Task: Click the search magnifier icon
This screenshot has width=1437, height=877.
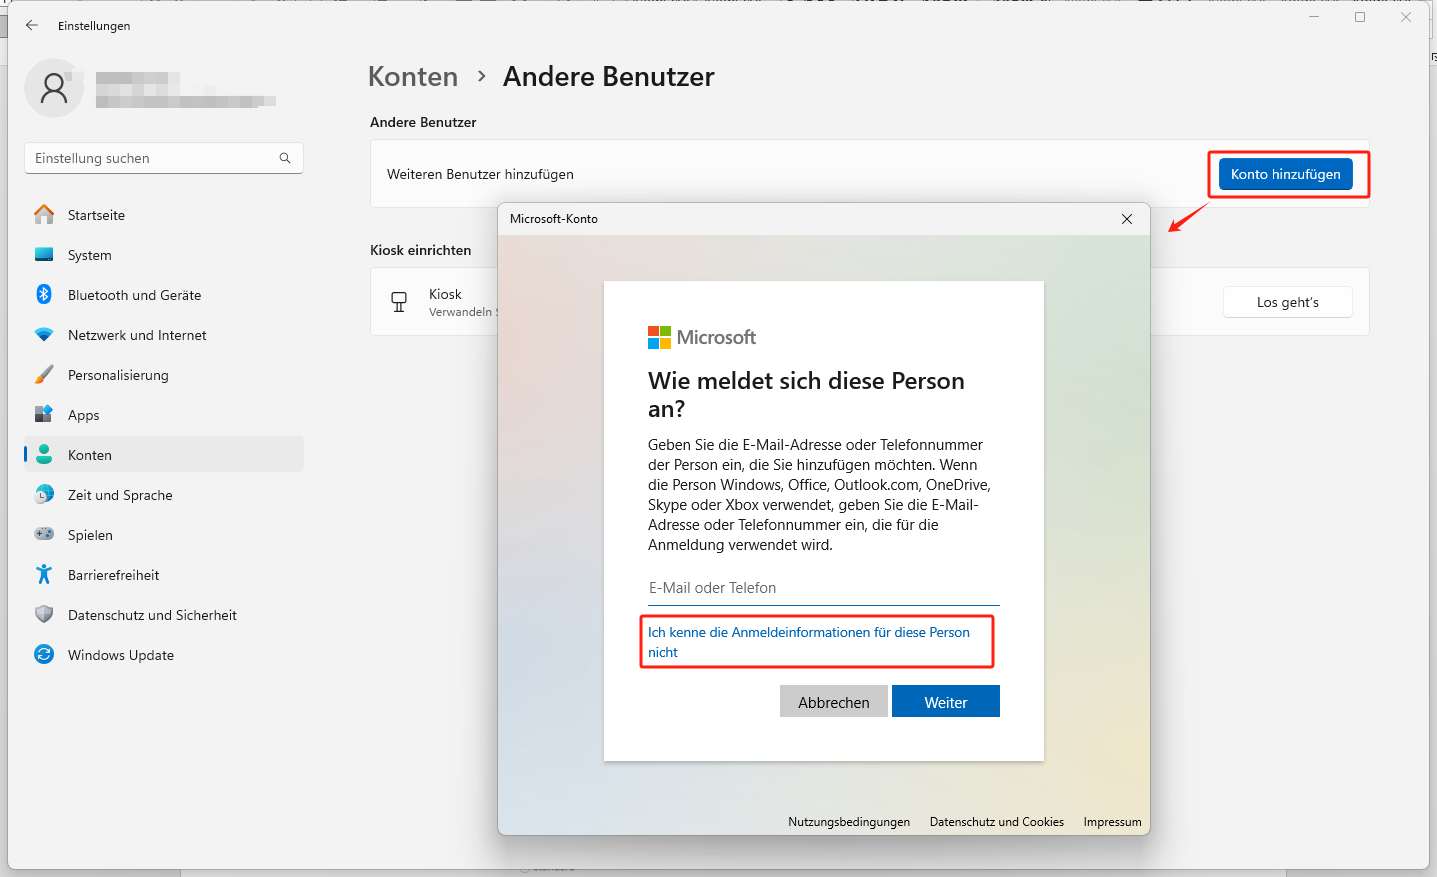Action: (285, 158)
